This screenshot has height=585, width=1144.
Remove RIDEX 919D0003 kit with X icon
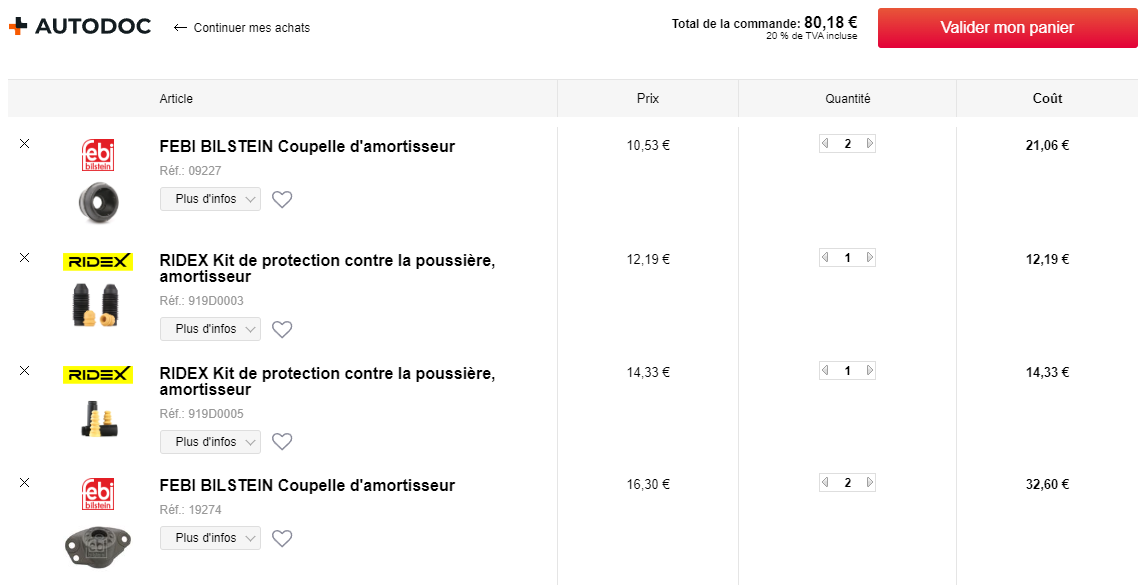point(24,257)
